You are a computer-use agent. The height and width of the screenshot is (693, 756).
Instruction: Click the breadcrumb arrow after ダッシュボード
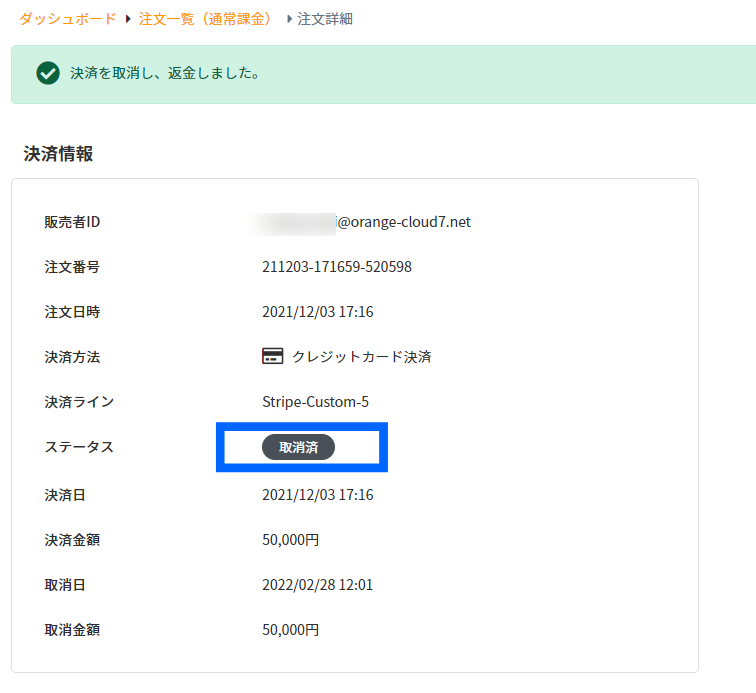point(128,19)
